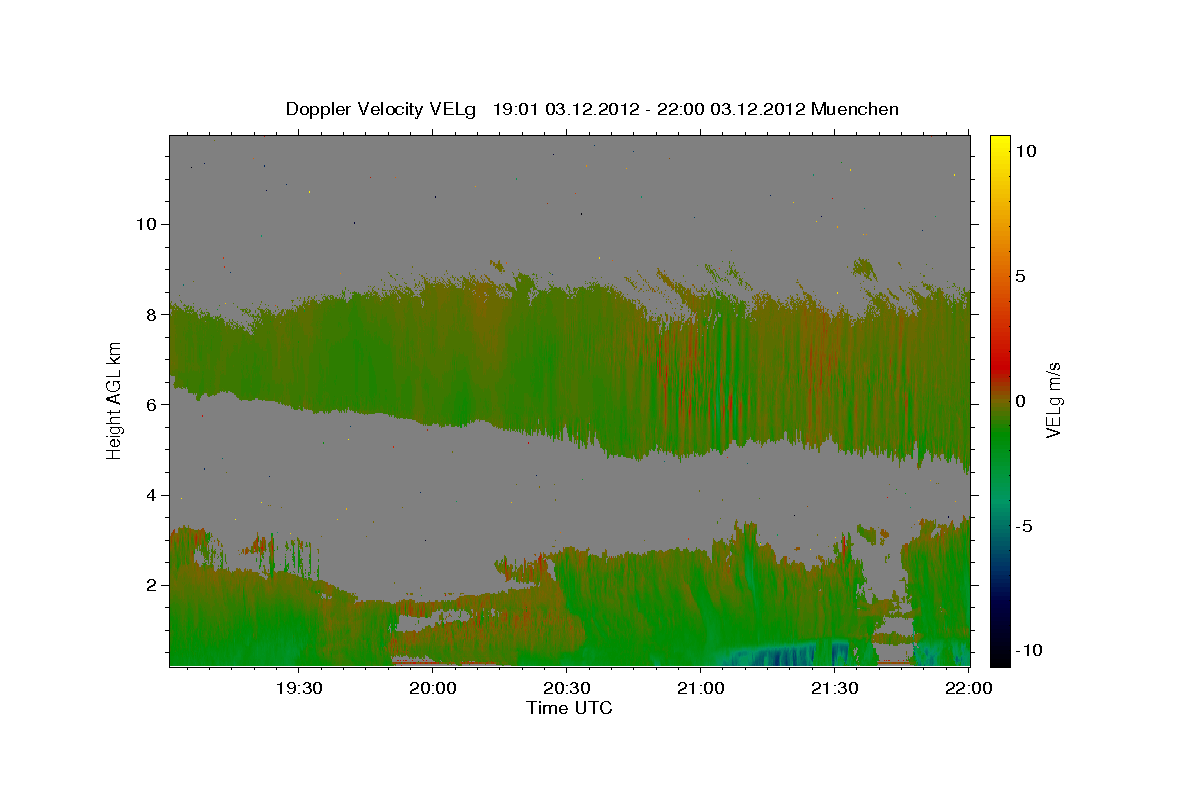Click the 20:00 time tick label

tap(434, 689)
